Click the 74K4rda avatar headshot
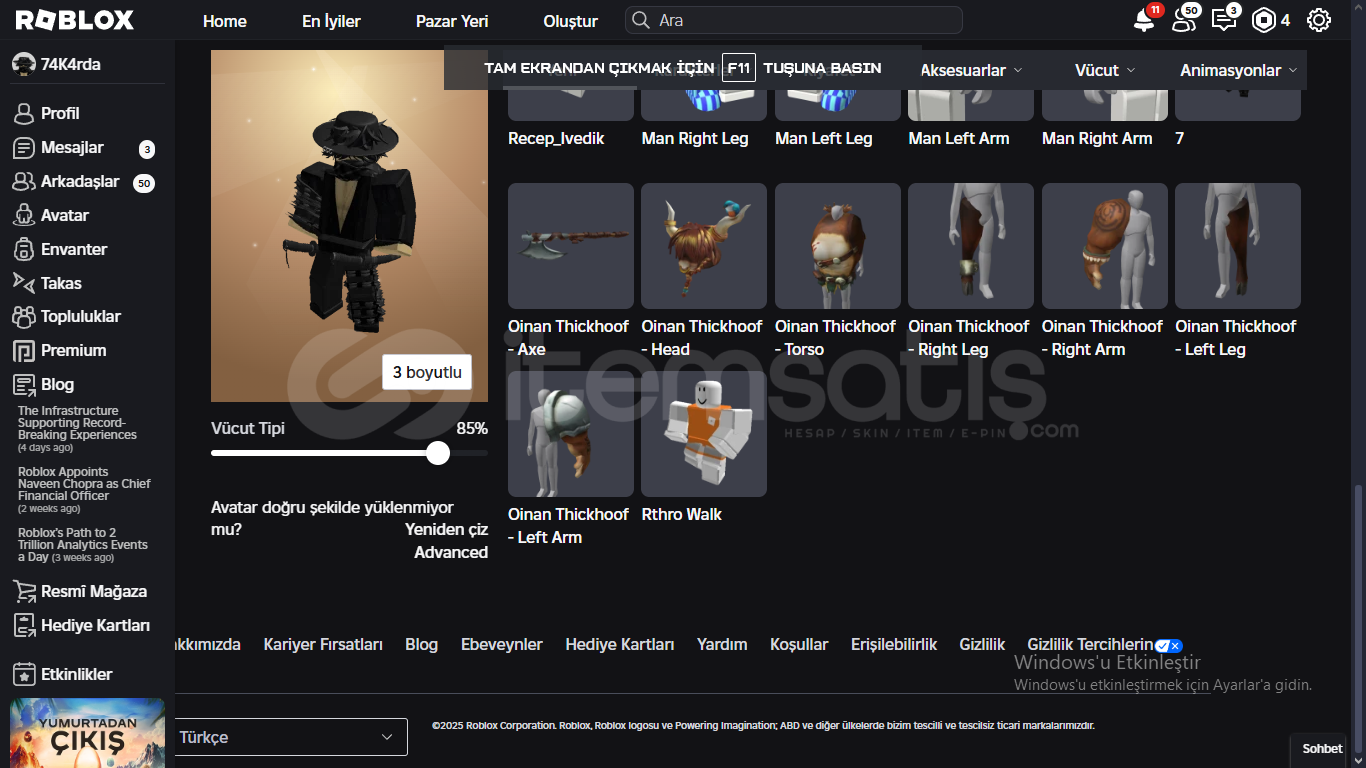The width and height of the screenshot is (1366, 768). click(23, 64)
